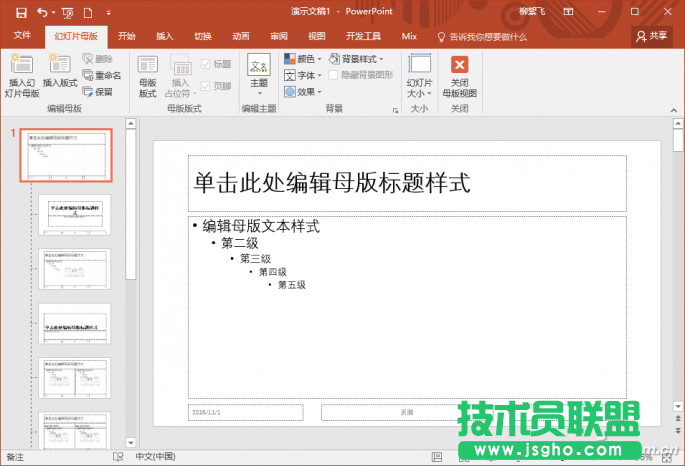Toggle the 页脚 checkbox
The height and width of the screenshot is (466, 685).
[x=207, y=87]
